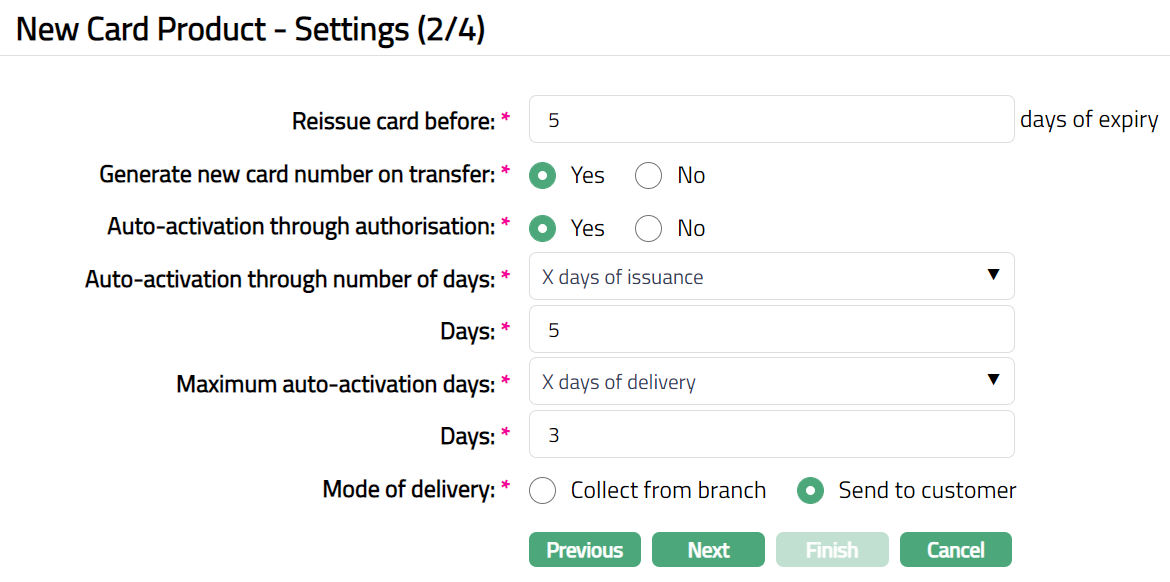Expand the Maximum auto-activation days dropdown arrow
The width and height of the screenshot is (1170, 582).
tap(993, 380)
